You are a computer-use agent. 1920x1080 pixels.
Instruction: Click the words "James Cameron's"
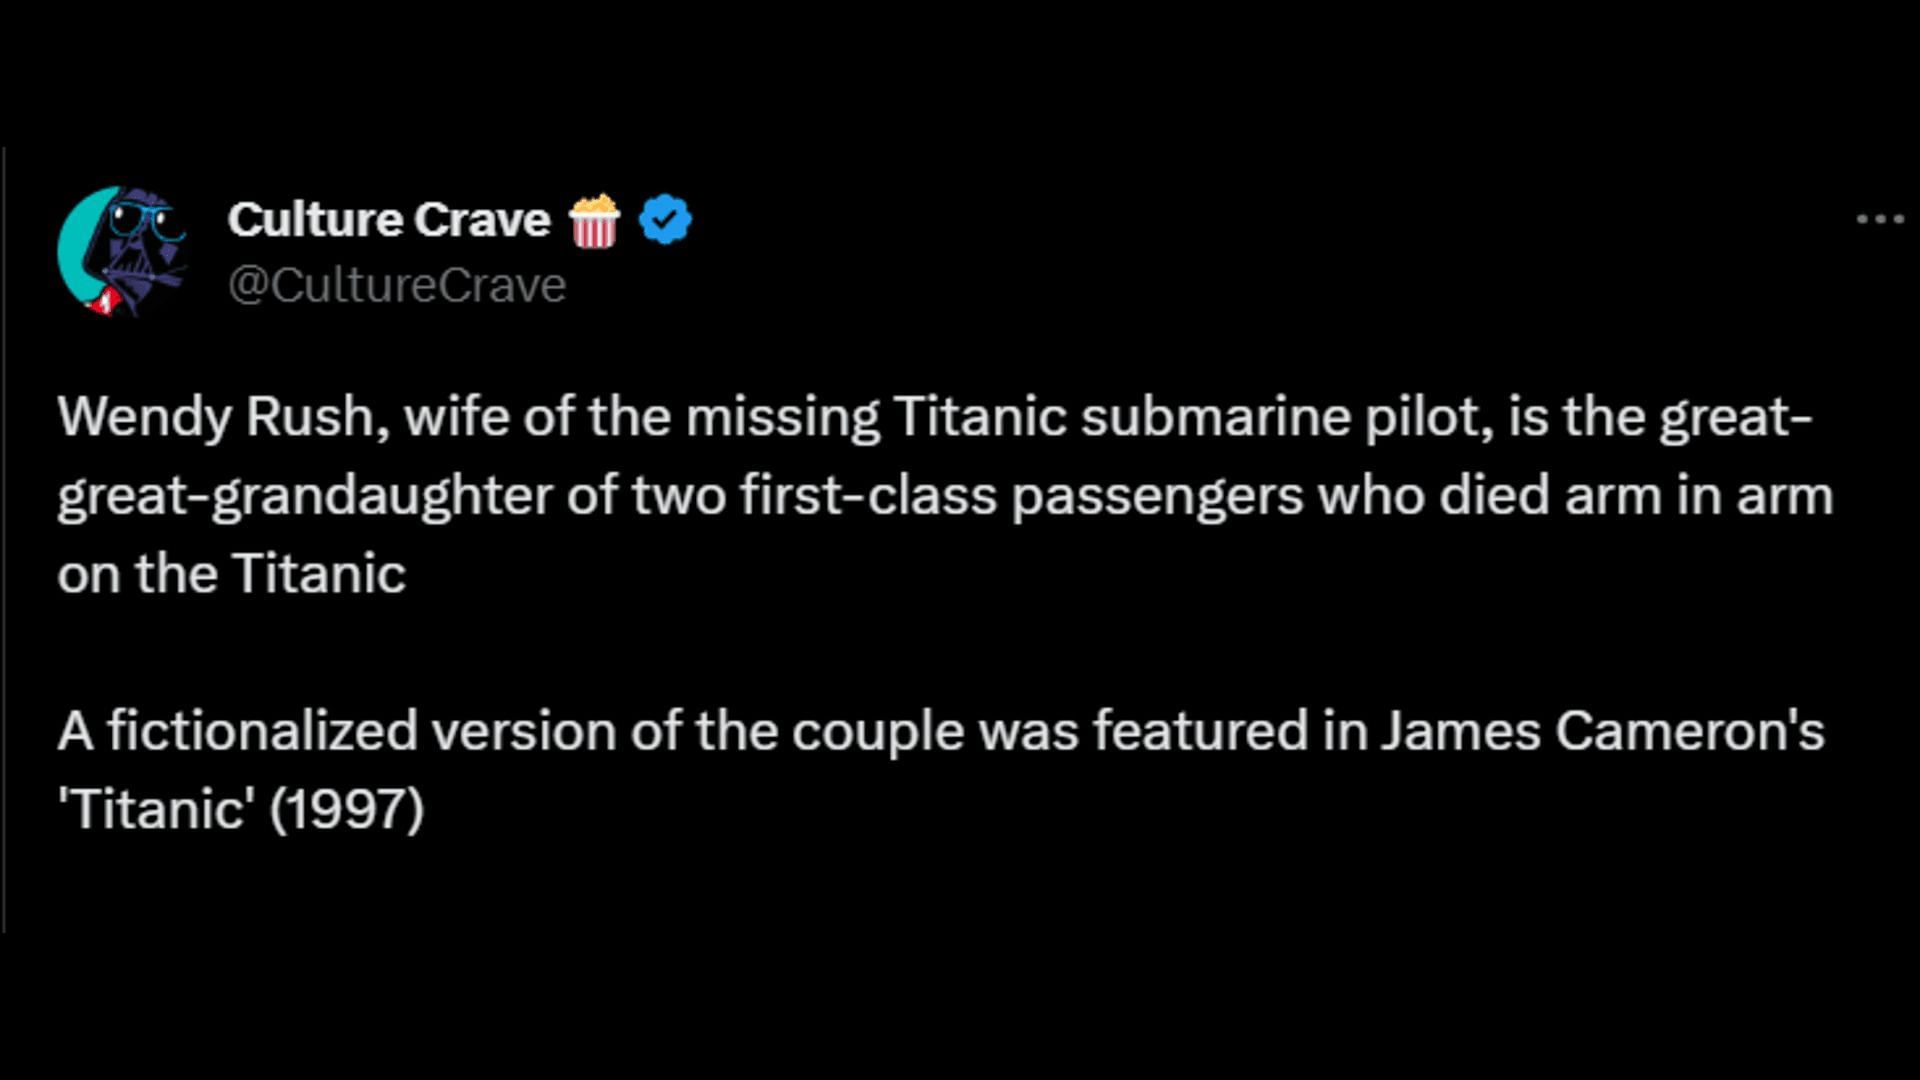(x=1603, y=731)
